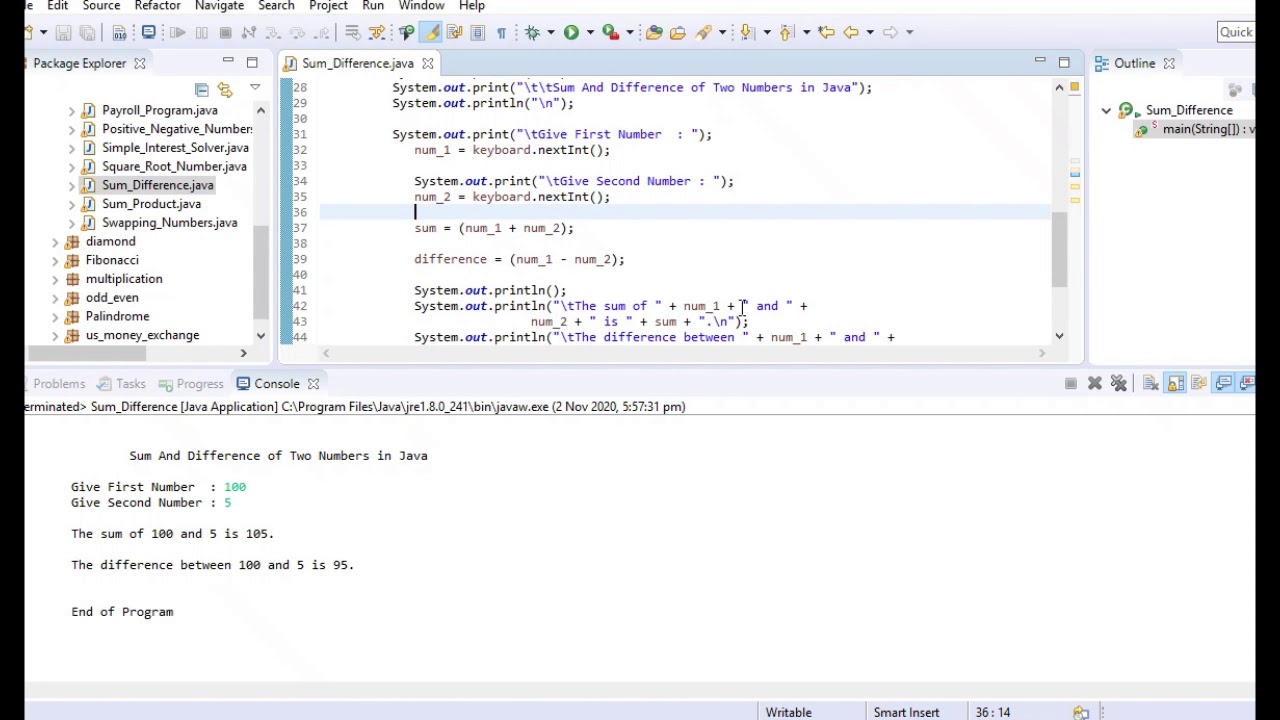Screen dimensions: 1280x720
Task: Close the Sum_Difference.java editor tab
Action: point(428,63)
